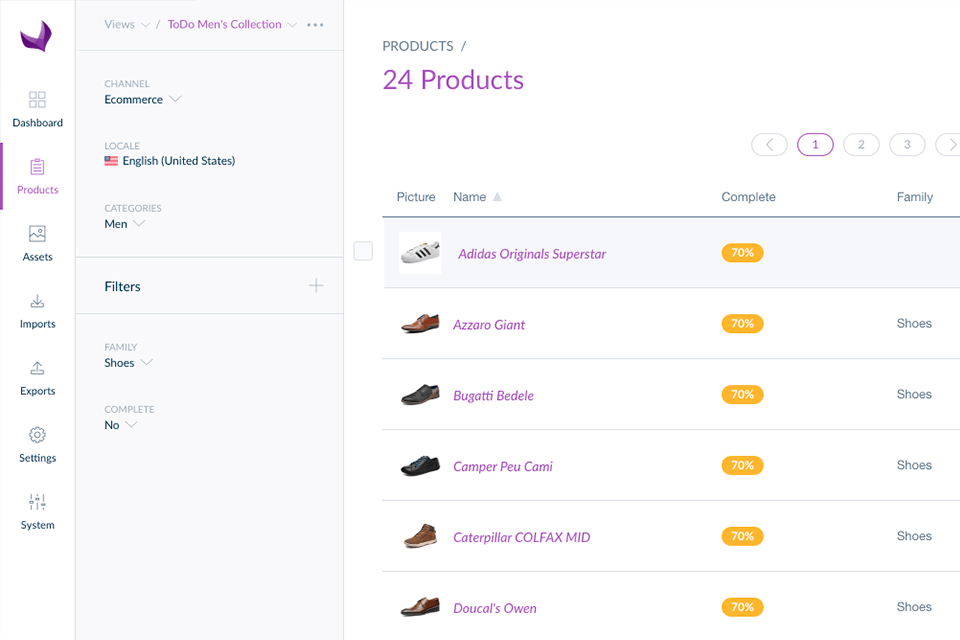
Task: Click 70% badge for Caterpillar COLFAX MID
Action: point(742,536)
